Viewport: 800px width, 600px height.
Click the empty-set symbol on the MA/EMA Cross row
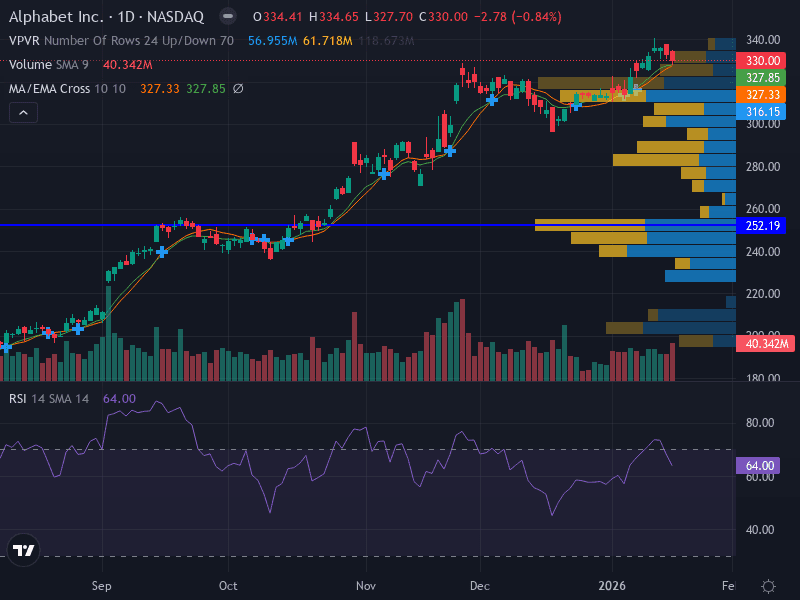tap(238, 89)
